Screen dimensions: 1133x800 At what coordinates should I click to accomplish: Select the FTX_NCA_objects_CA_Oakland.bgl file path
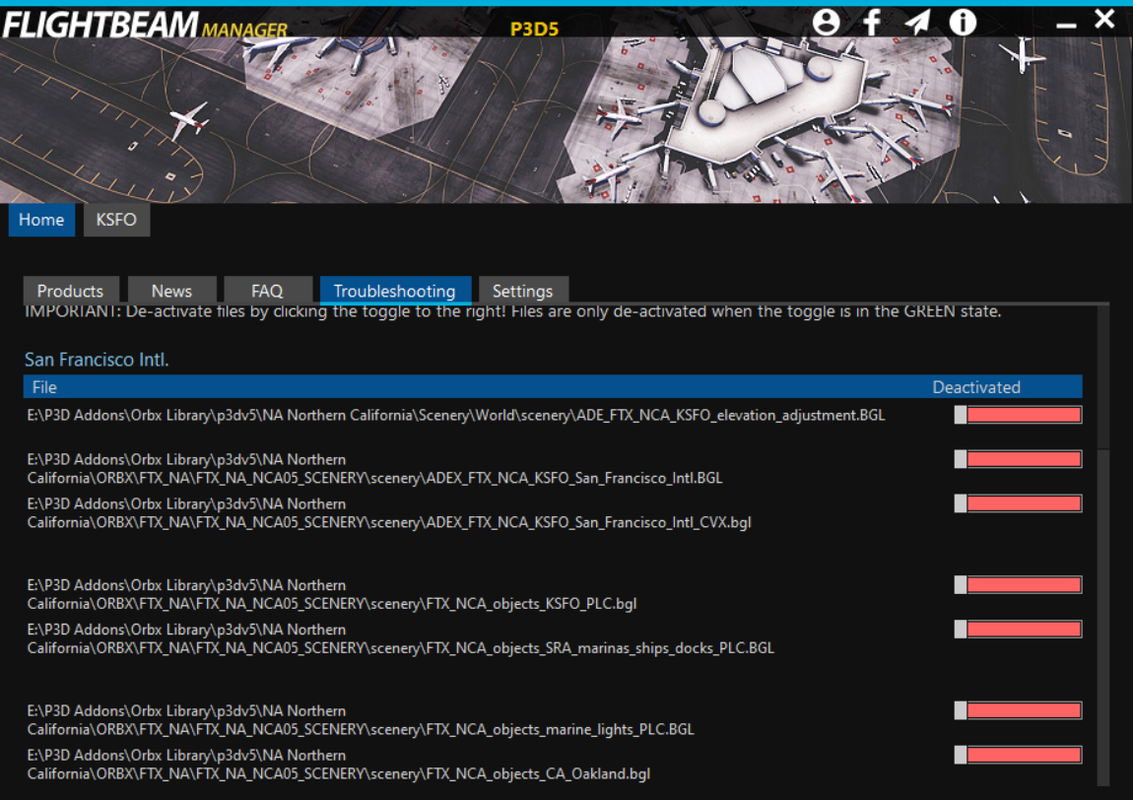tap(338, 765)
